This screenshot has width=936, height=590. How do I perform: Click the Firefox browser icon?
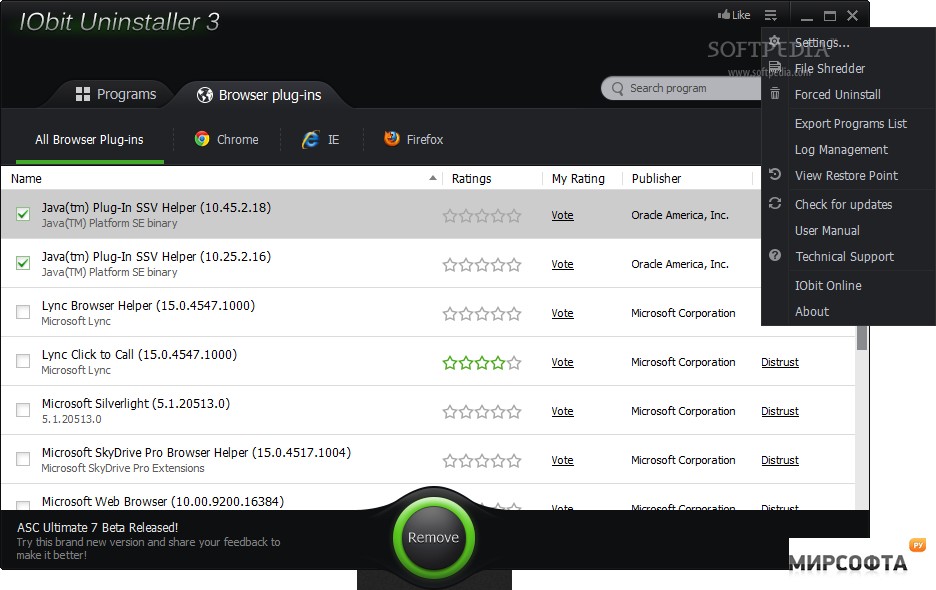pos(392,139)
